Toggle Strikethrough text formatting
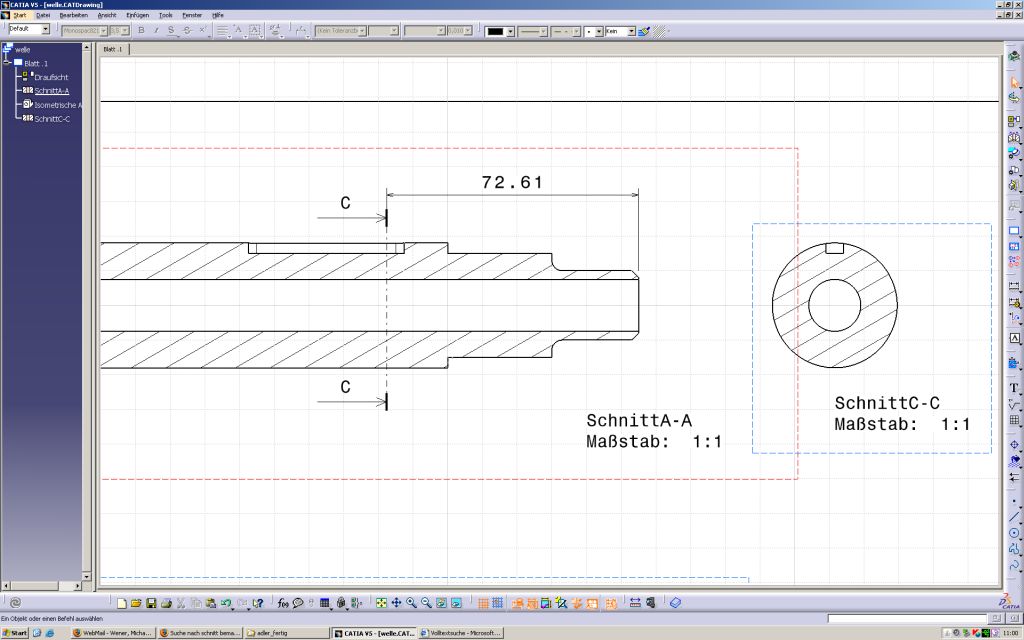This screenshot has width=1024, height=640. (x=187, y=31)
